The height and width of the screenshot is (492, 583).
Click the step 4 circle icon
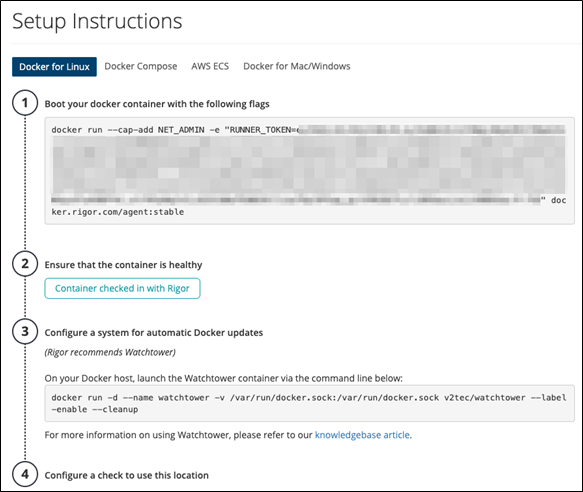25,474
